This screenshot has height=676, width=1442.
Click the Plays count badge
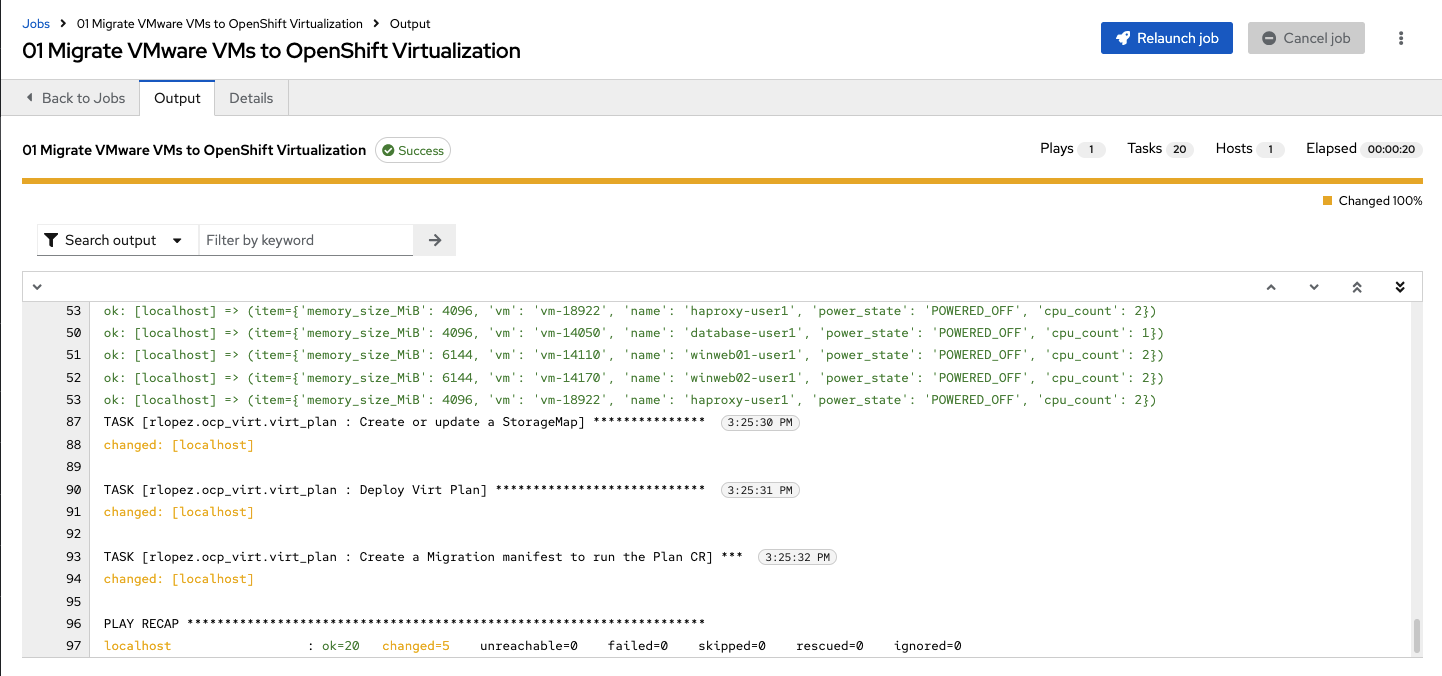click(1092, 150)
